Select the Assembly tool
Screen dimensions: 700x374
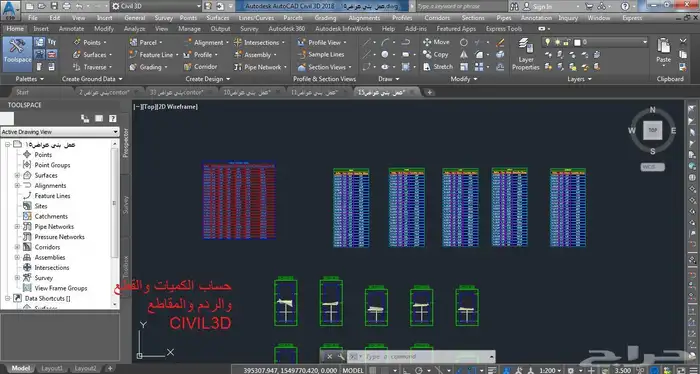[x=255, y=55]
